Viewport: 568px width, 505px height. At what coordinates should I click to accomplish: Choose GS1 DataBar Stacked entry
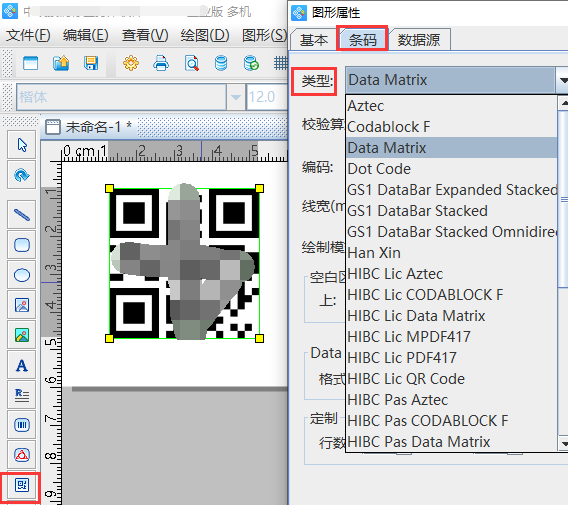pyautogui.click(x=451, y=211)
